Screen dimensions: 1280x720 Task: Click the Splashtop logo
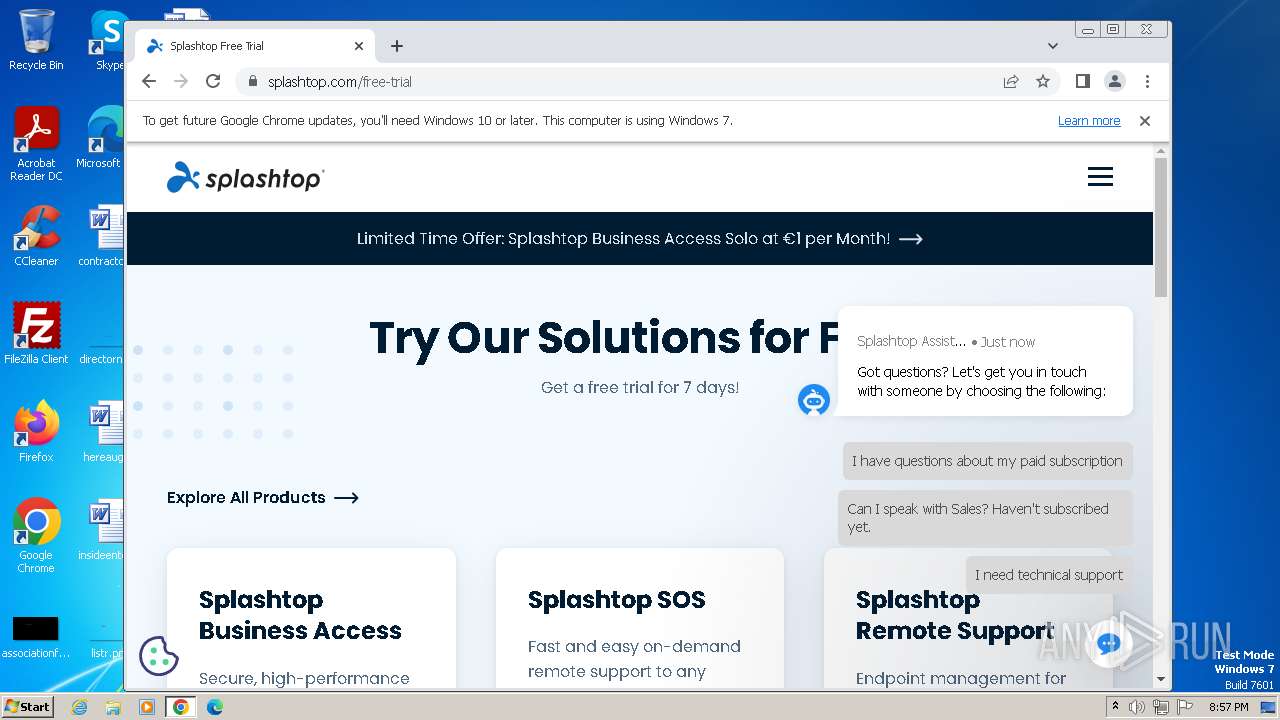[x=245, y=177]
